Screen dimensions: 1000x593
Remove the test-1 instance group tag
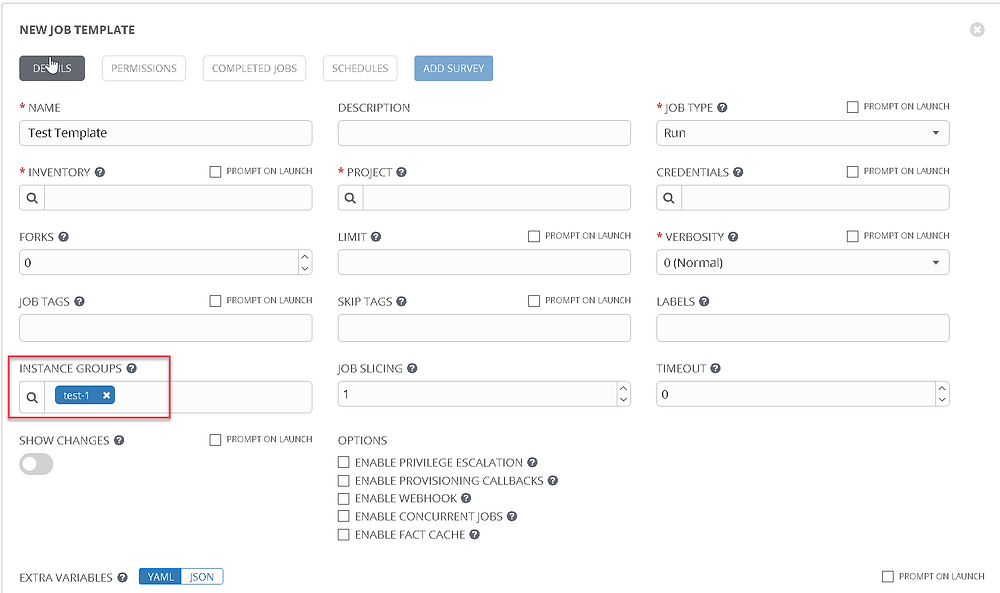(x=107, y=395)
